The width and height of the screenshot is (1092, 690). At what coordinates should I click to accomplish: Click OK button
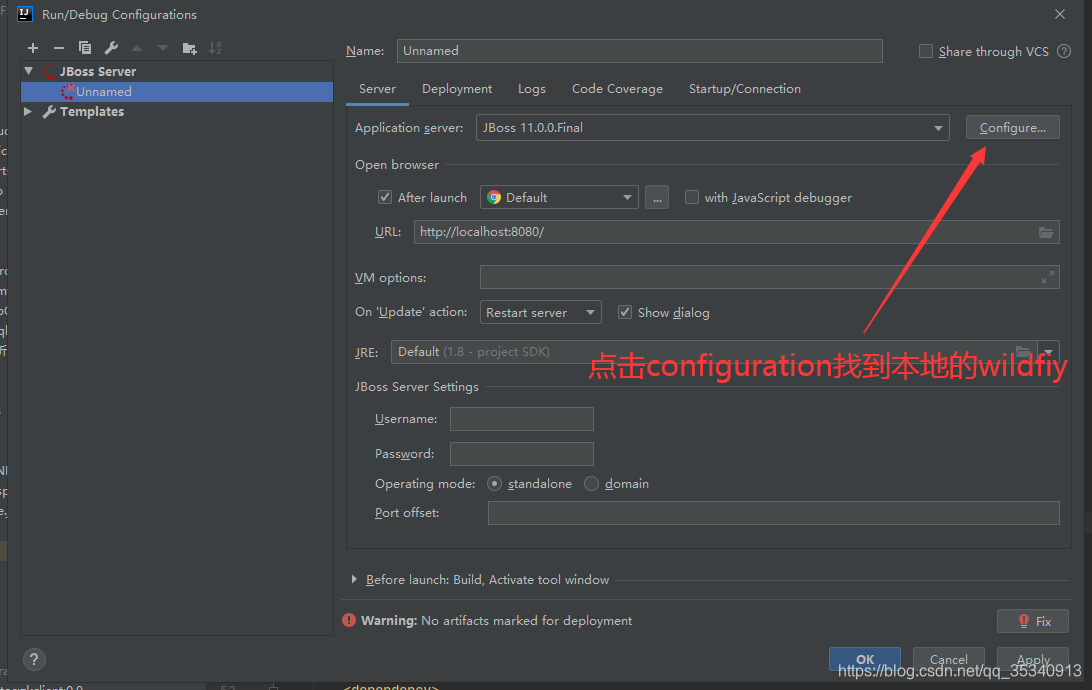tap(864, 659)
